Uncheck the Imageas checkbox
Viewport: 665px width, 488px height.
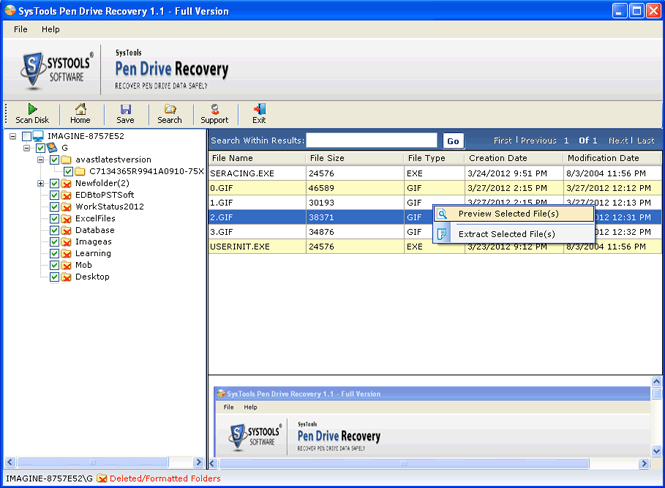(x=54, y=242)
